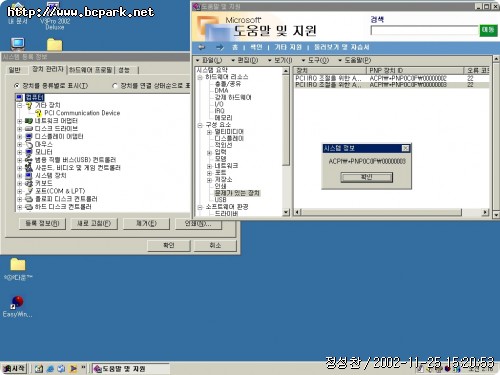500x375 pixels.
Task: Launch Media Player from quick launch
Action: click(73, 368)
